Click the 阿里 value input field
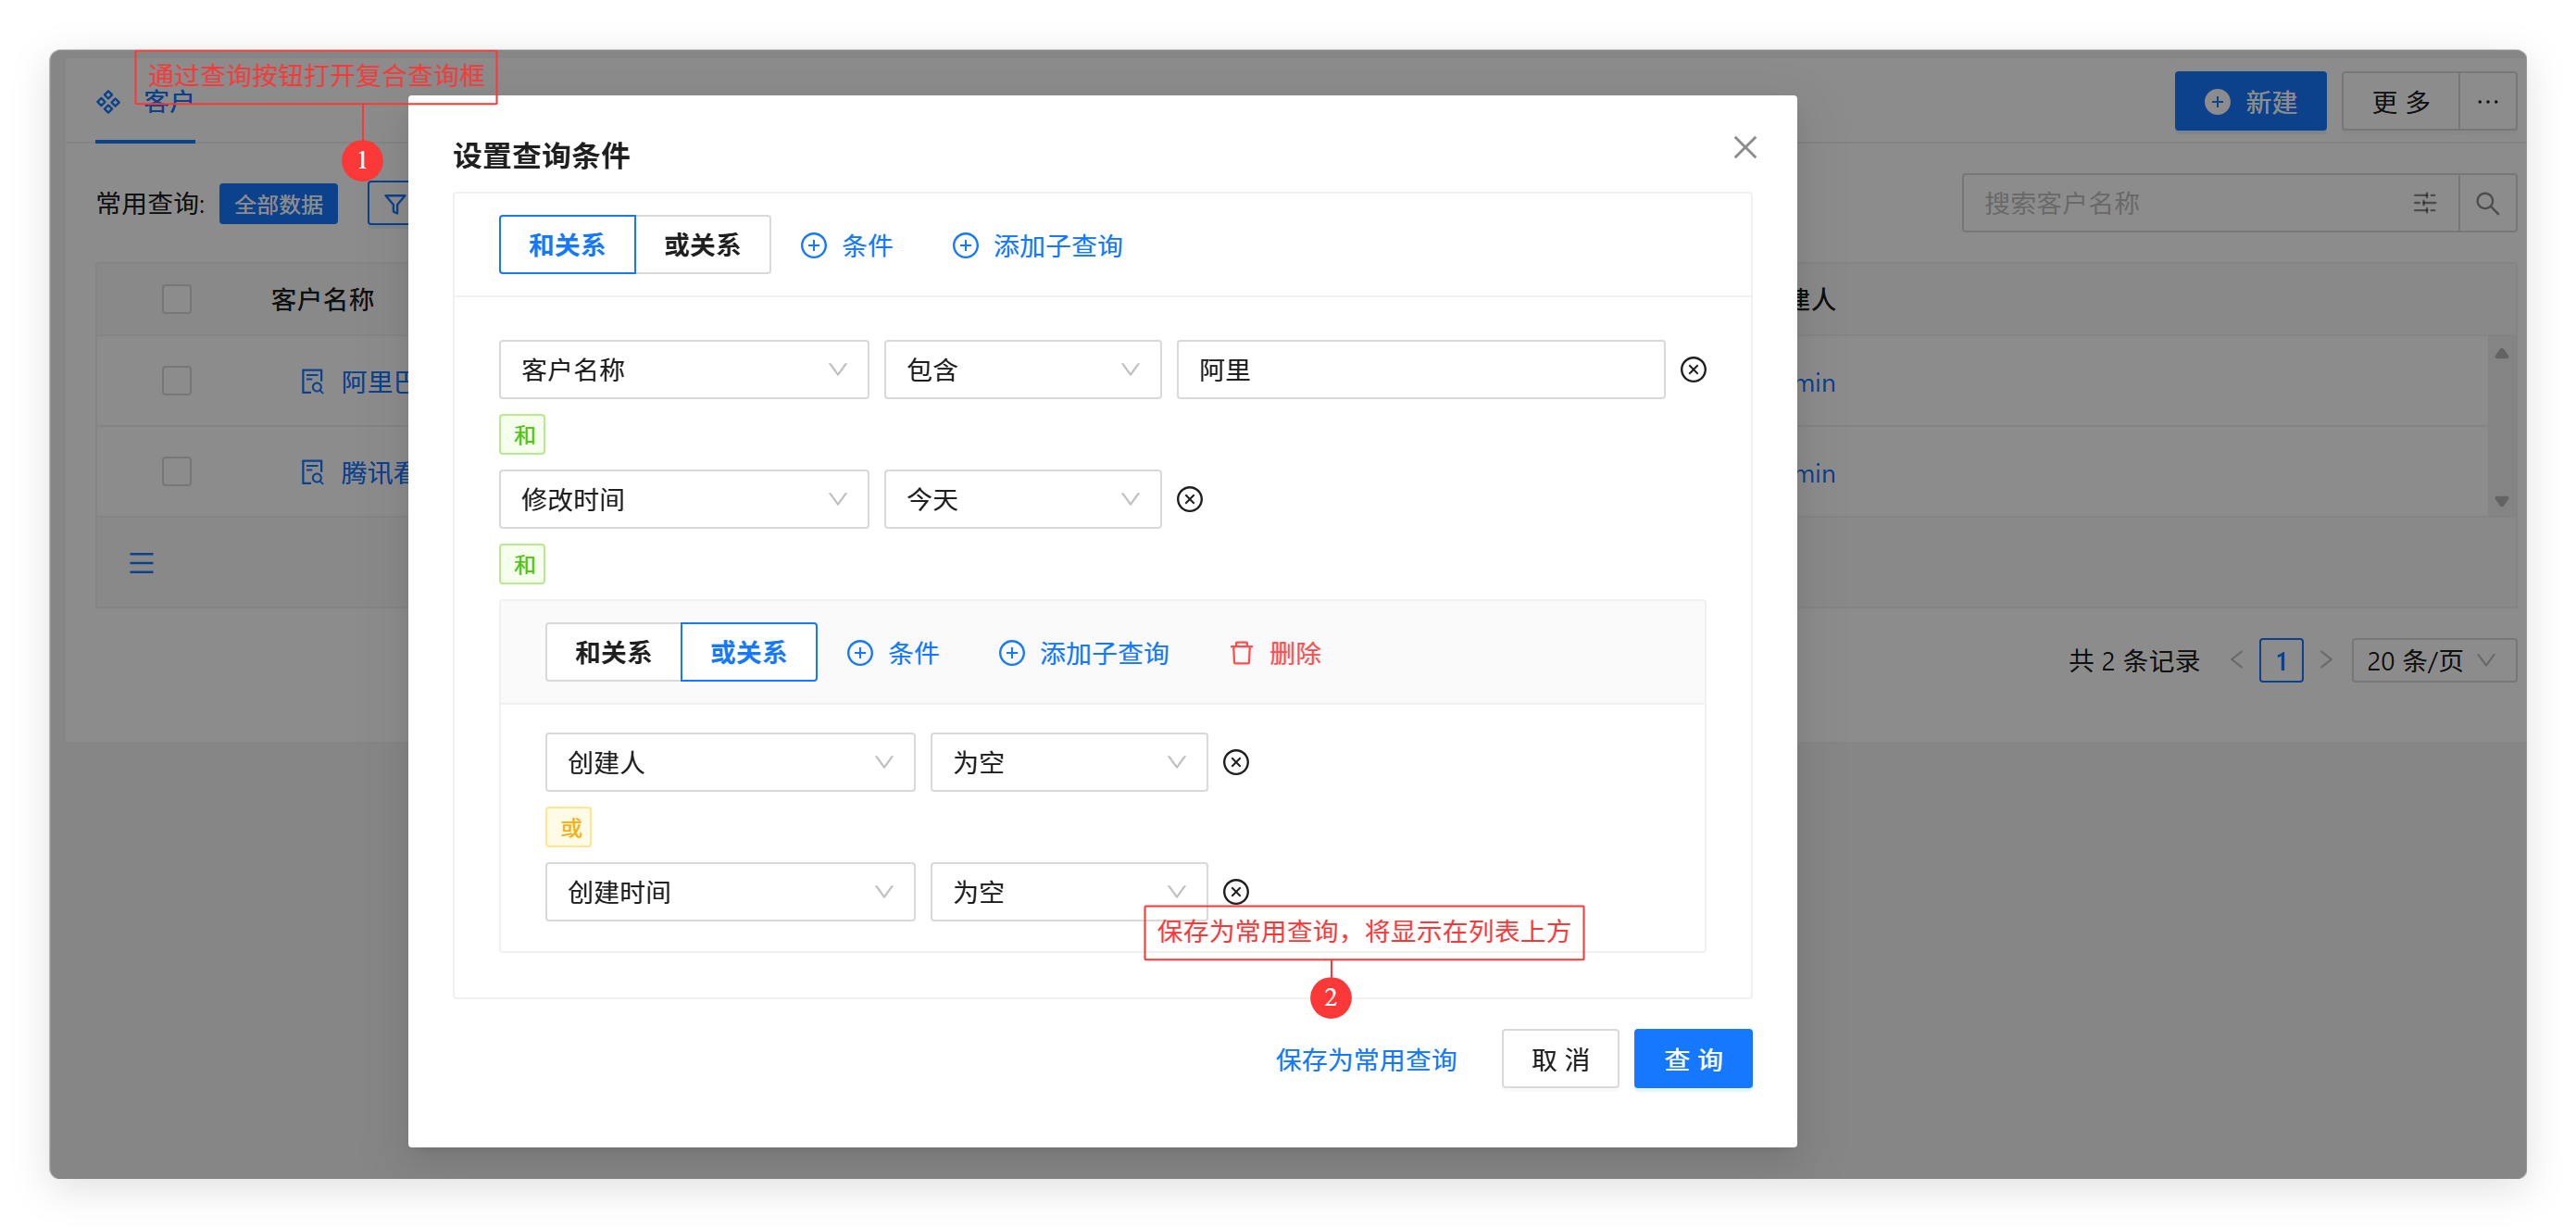 (1420, 370)
